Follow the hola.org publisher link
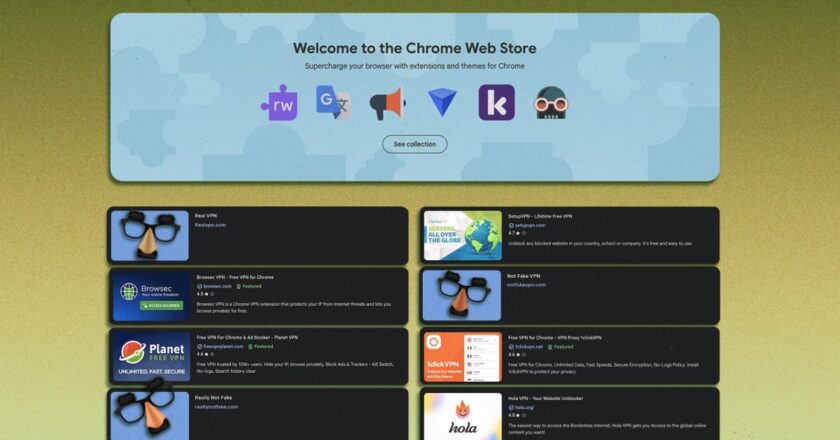 pyautogui.click(x=523, y=407)
